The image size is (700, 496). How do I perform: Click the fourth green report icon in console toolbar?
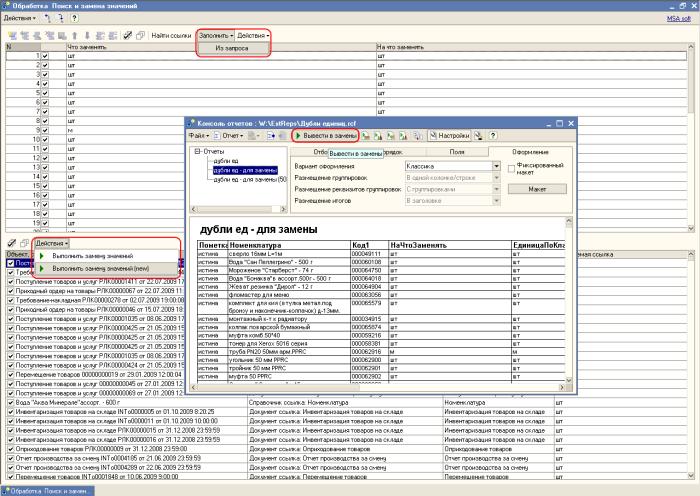[x=404, y=135]
